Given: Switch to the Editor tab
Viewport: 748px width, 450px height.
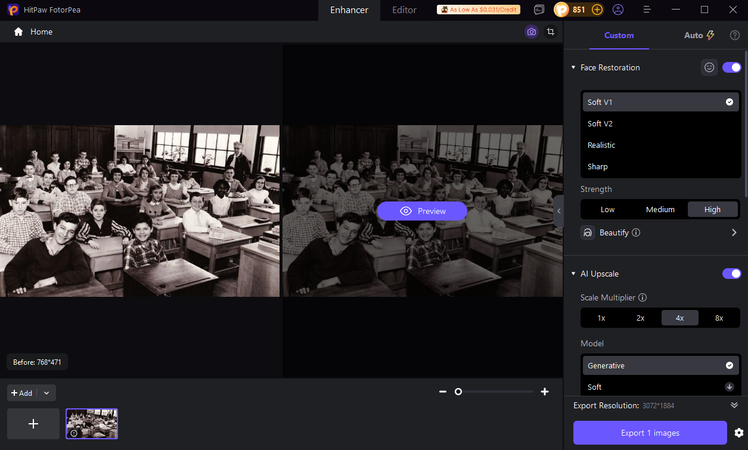Looking at the screenshot, I should [404, 10].
